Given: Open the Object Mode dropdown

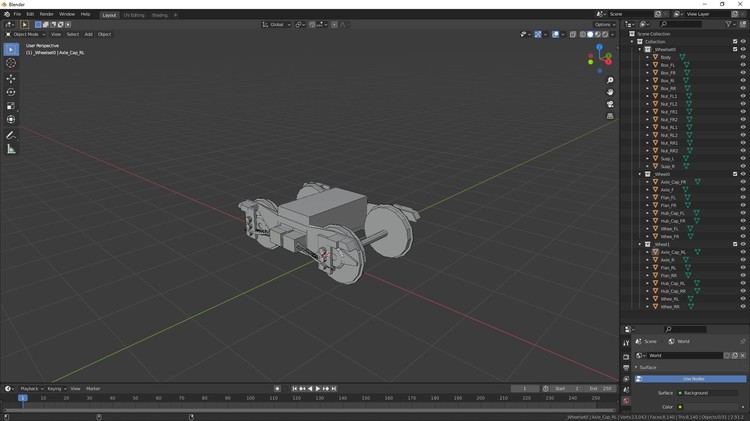Looking at the screenshot, I should point(26,34).
